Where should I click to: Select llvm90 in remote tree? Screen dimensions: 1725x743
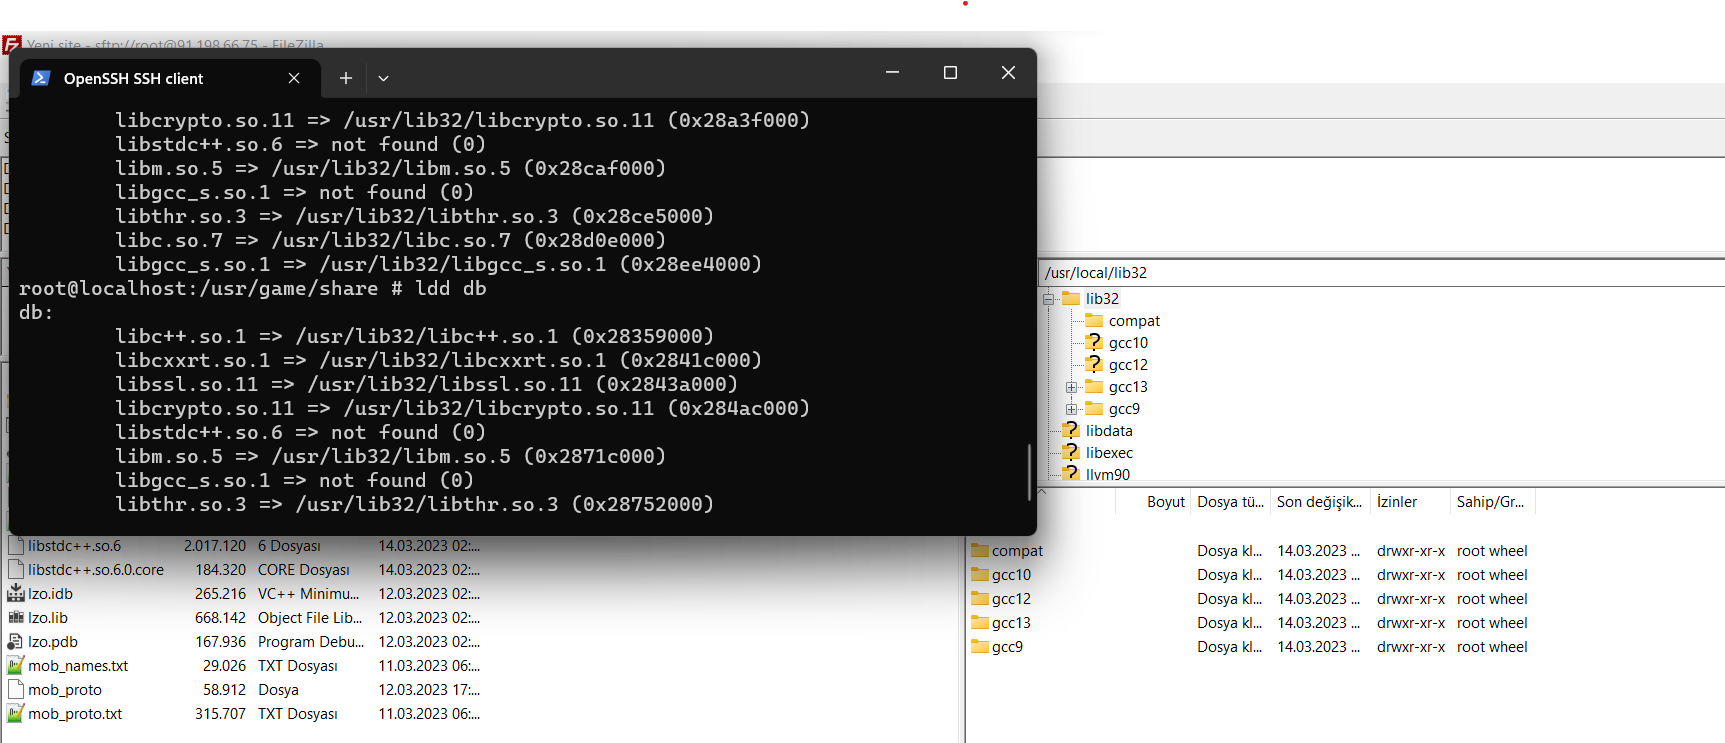pos(1108,475)
